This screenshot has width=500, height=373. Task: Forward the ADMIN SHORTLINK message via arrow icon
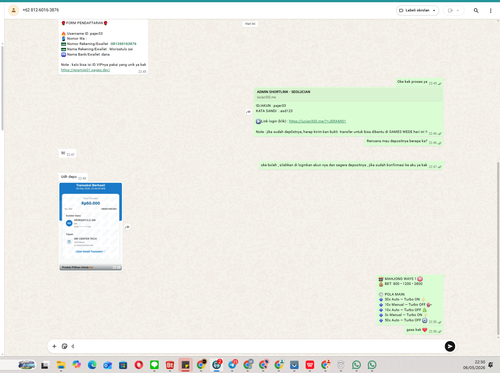(248, 112)
